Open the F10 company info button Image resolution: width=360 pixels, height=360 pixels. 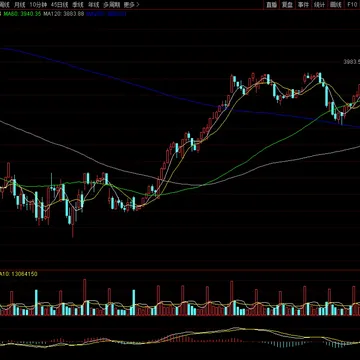352,5
